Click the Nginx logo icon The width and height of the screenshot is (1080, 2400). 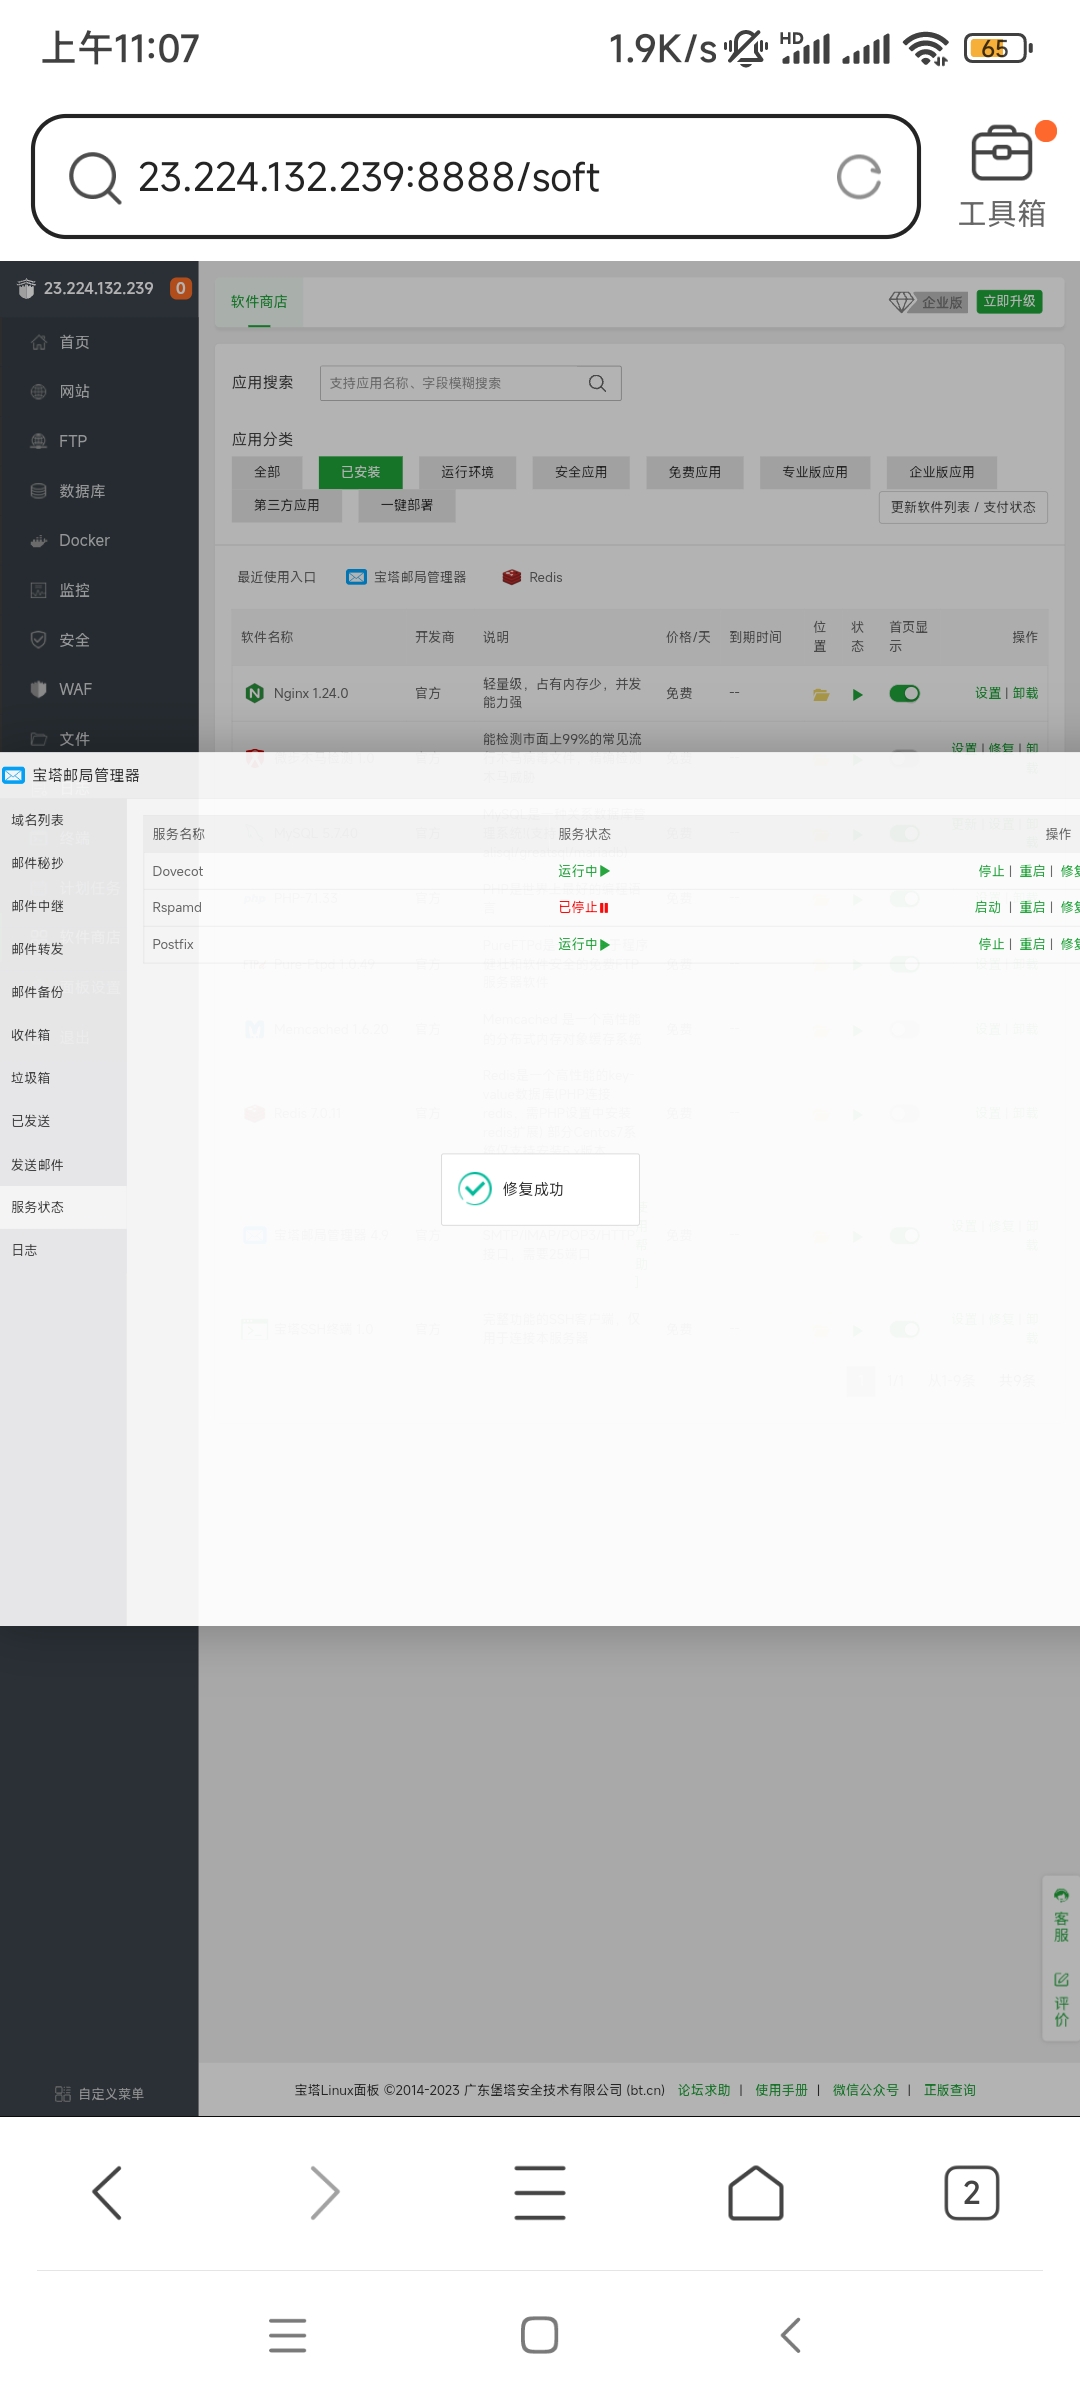pos(255,693)
